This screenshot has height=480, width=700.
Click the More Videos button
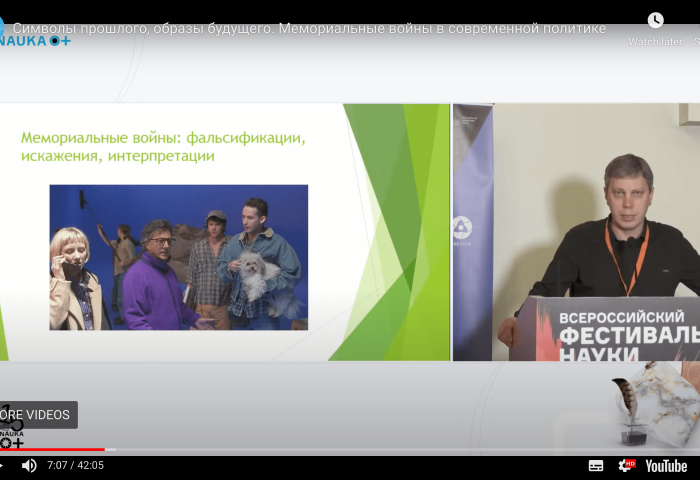36,415
